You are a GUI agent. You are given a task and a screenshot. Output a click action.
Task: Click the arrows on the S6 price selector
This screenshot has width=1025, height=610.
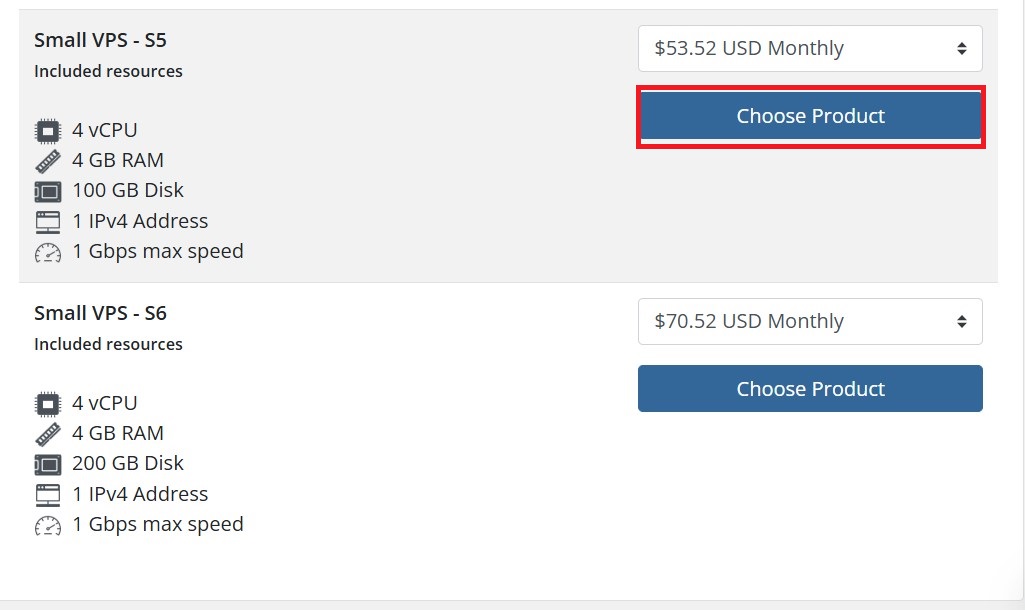(962, 322)
